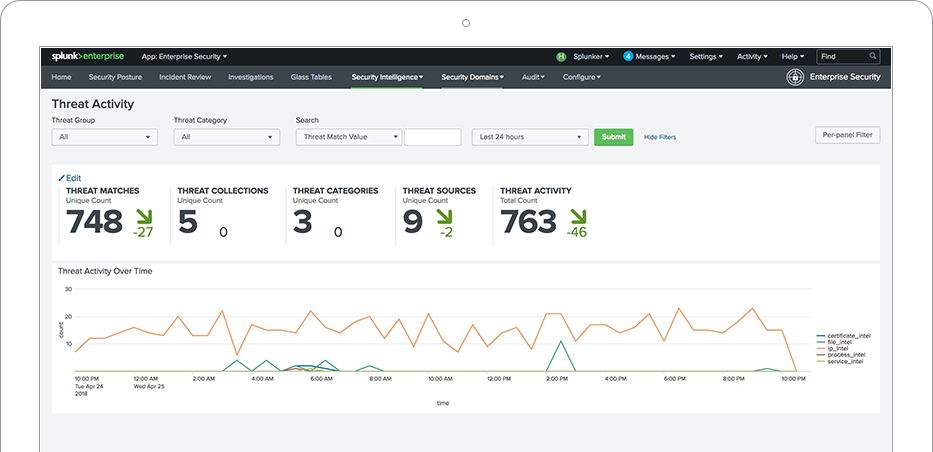The image size is (933, 452).
Task: Open the Security Intelligence menu
Action: point(387,77)
